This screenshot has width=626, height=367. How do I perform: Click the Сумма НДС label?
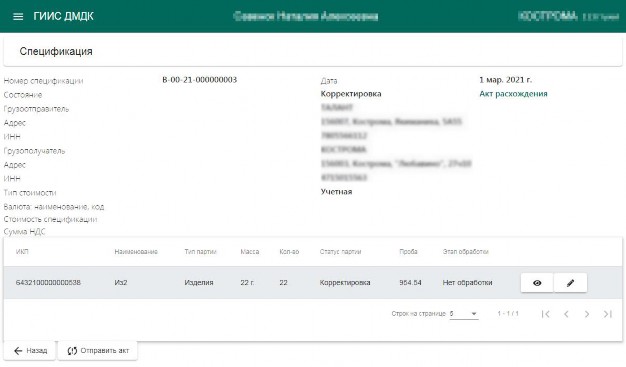24,232
